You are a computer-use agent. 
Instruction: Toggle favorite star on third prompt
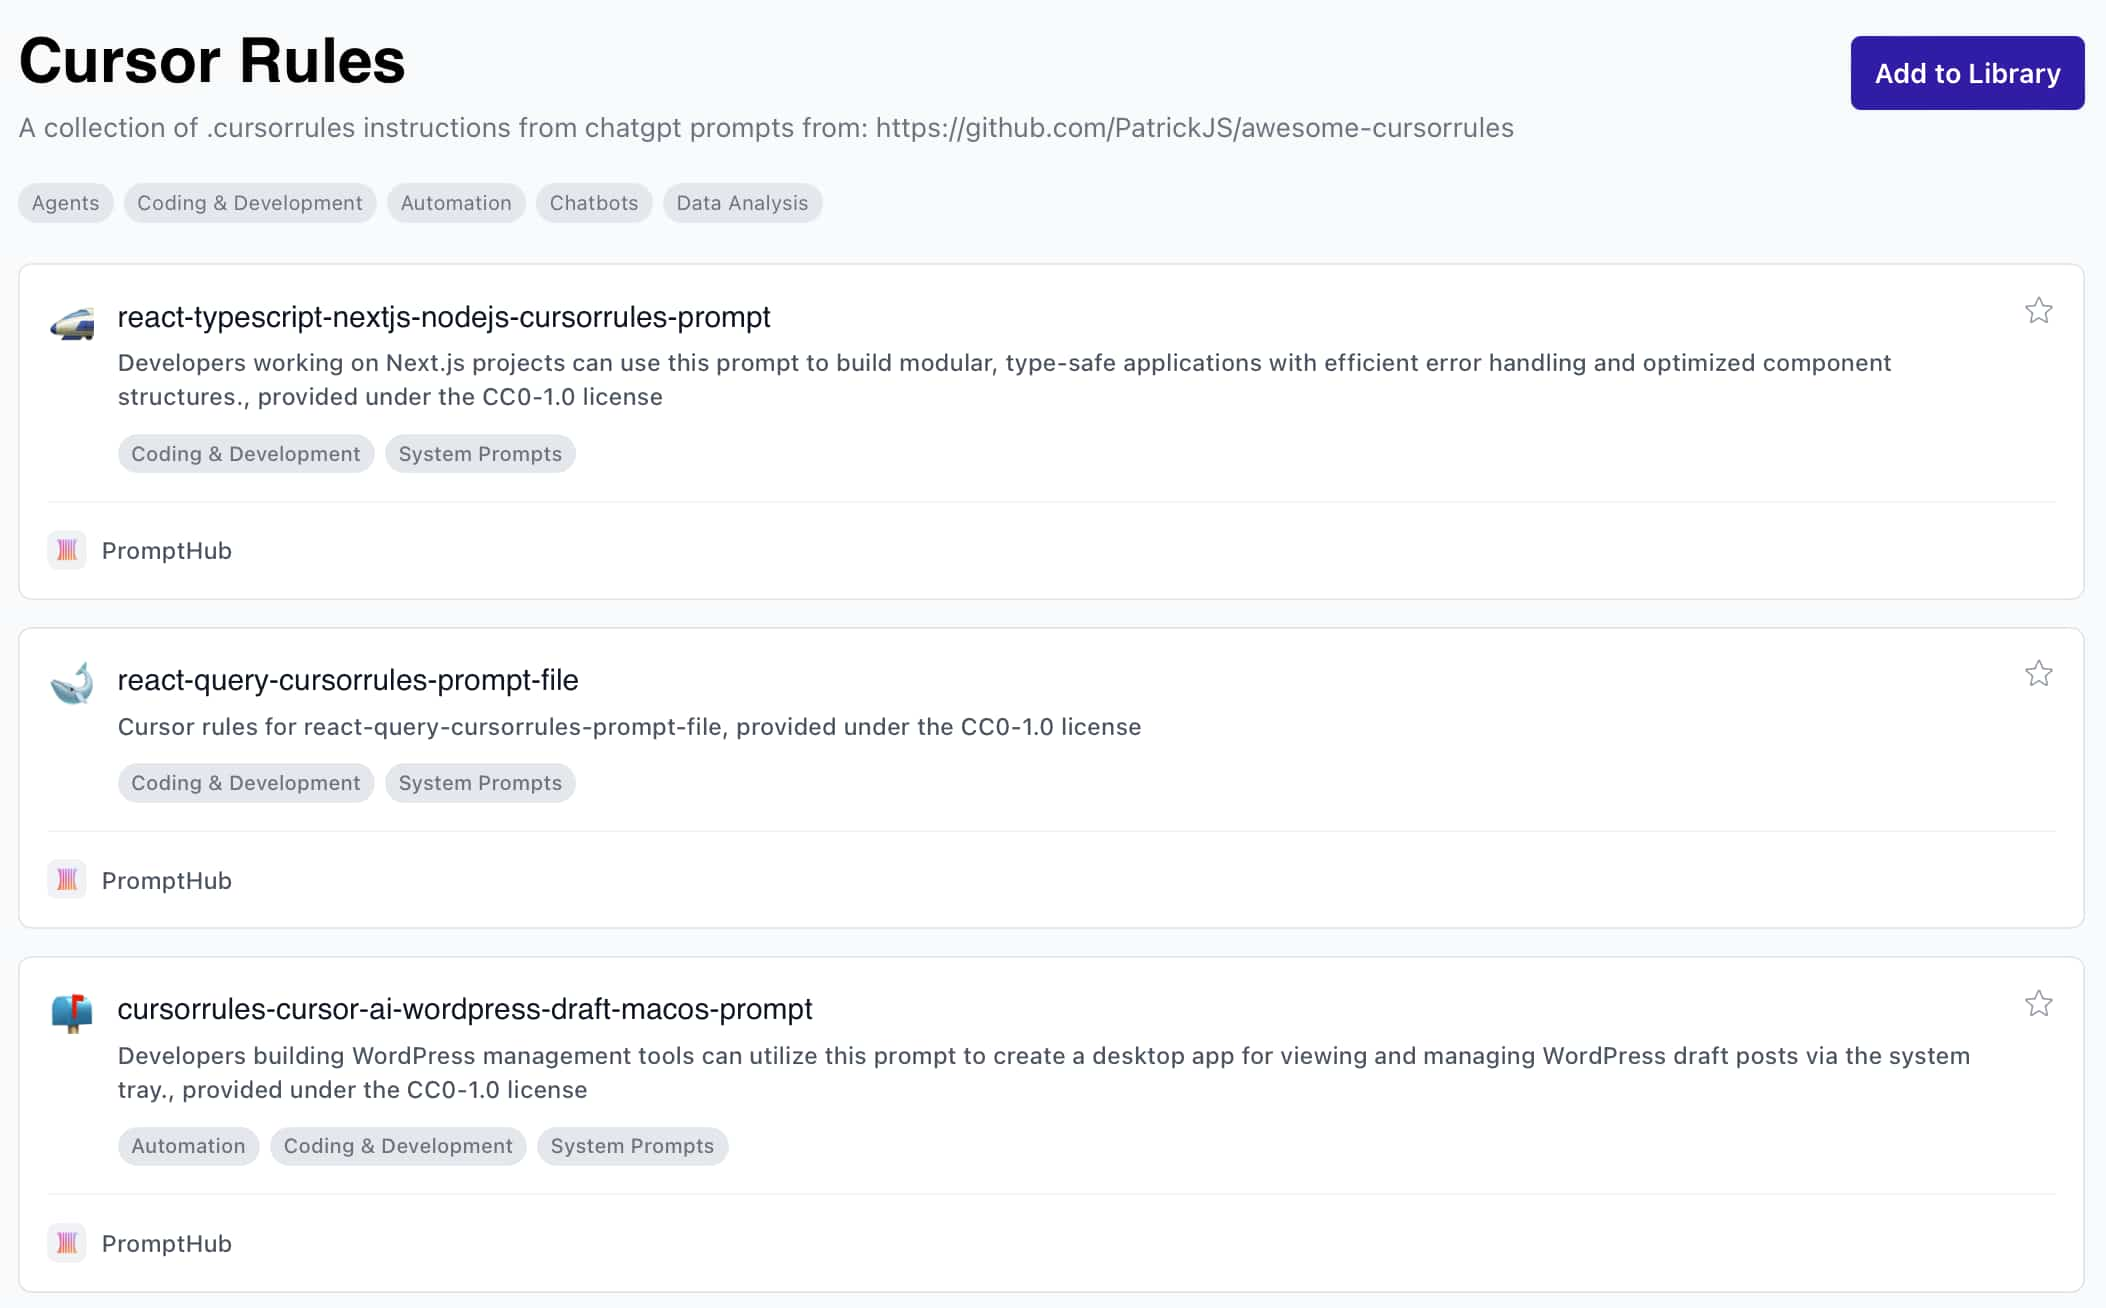[2040, 1005]
